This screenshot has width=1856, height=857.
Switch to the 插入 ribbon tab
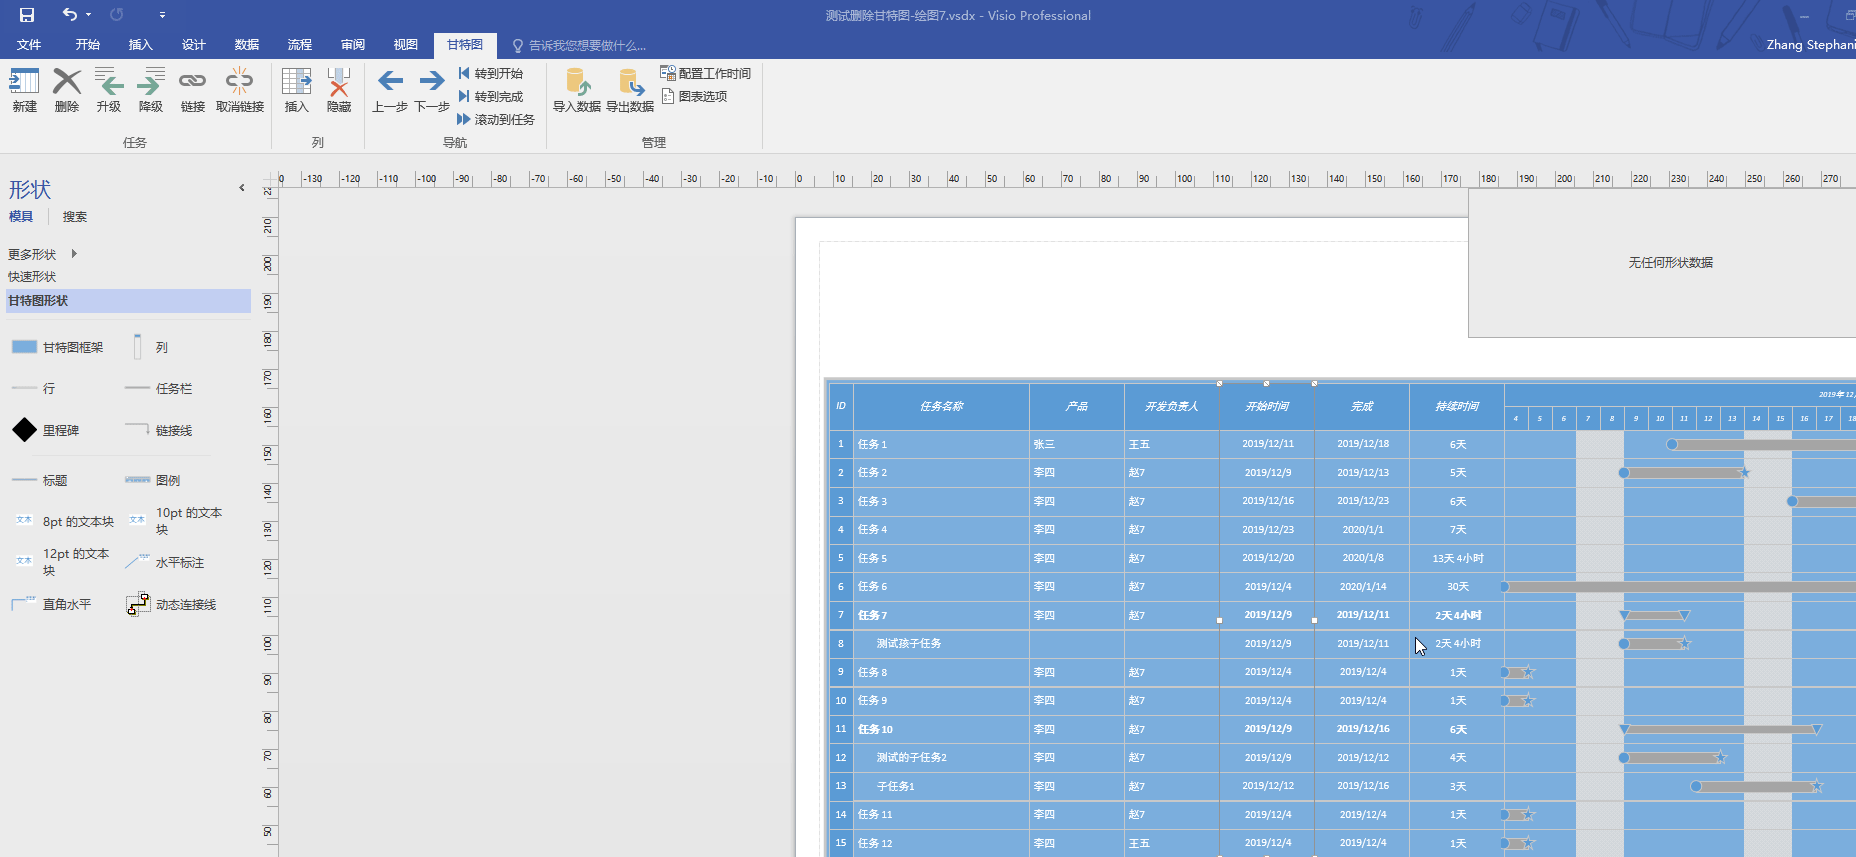[141, 44]
